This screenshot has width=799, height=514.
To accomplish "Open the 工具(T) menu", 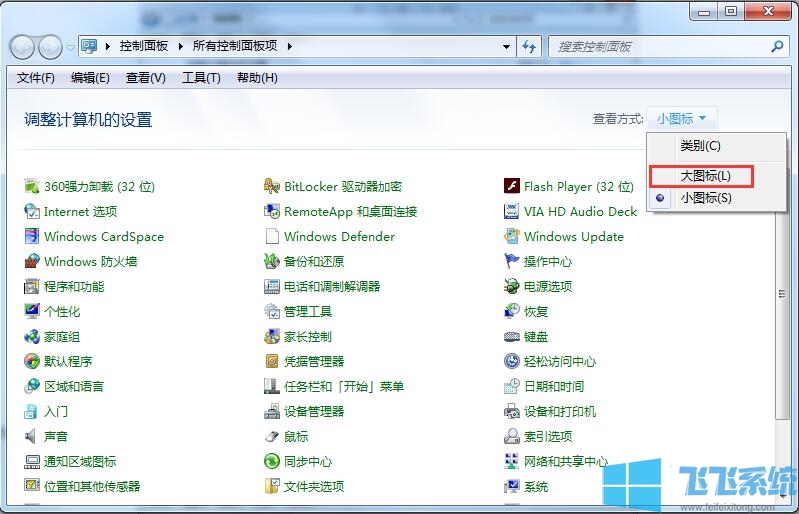I will coord(201,78).
